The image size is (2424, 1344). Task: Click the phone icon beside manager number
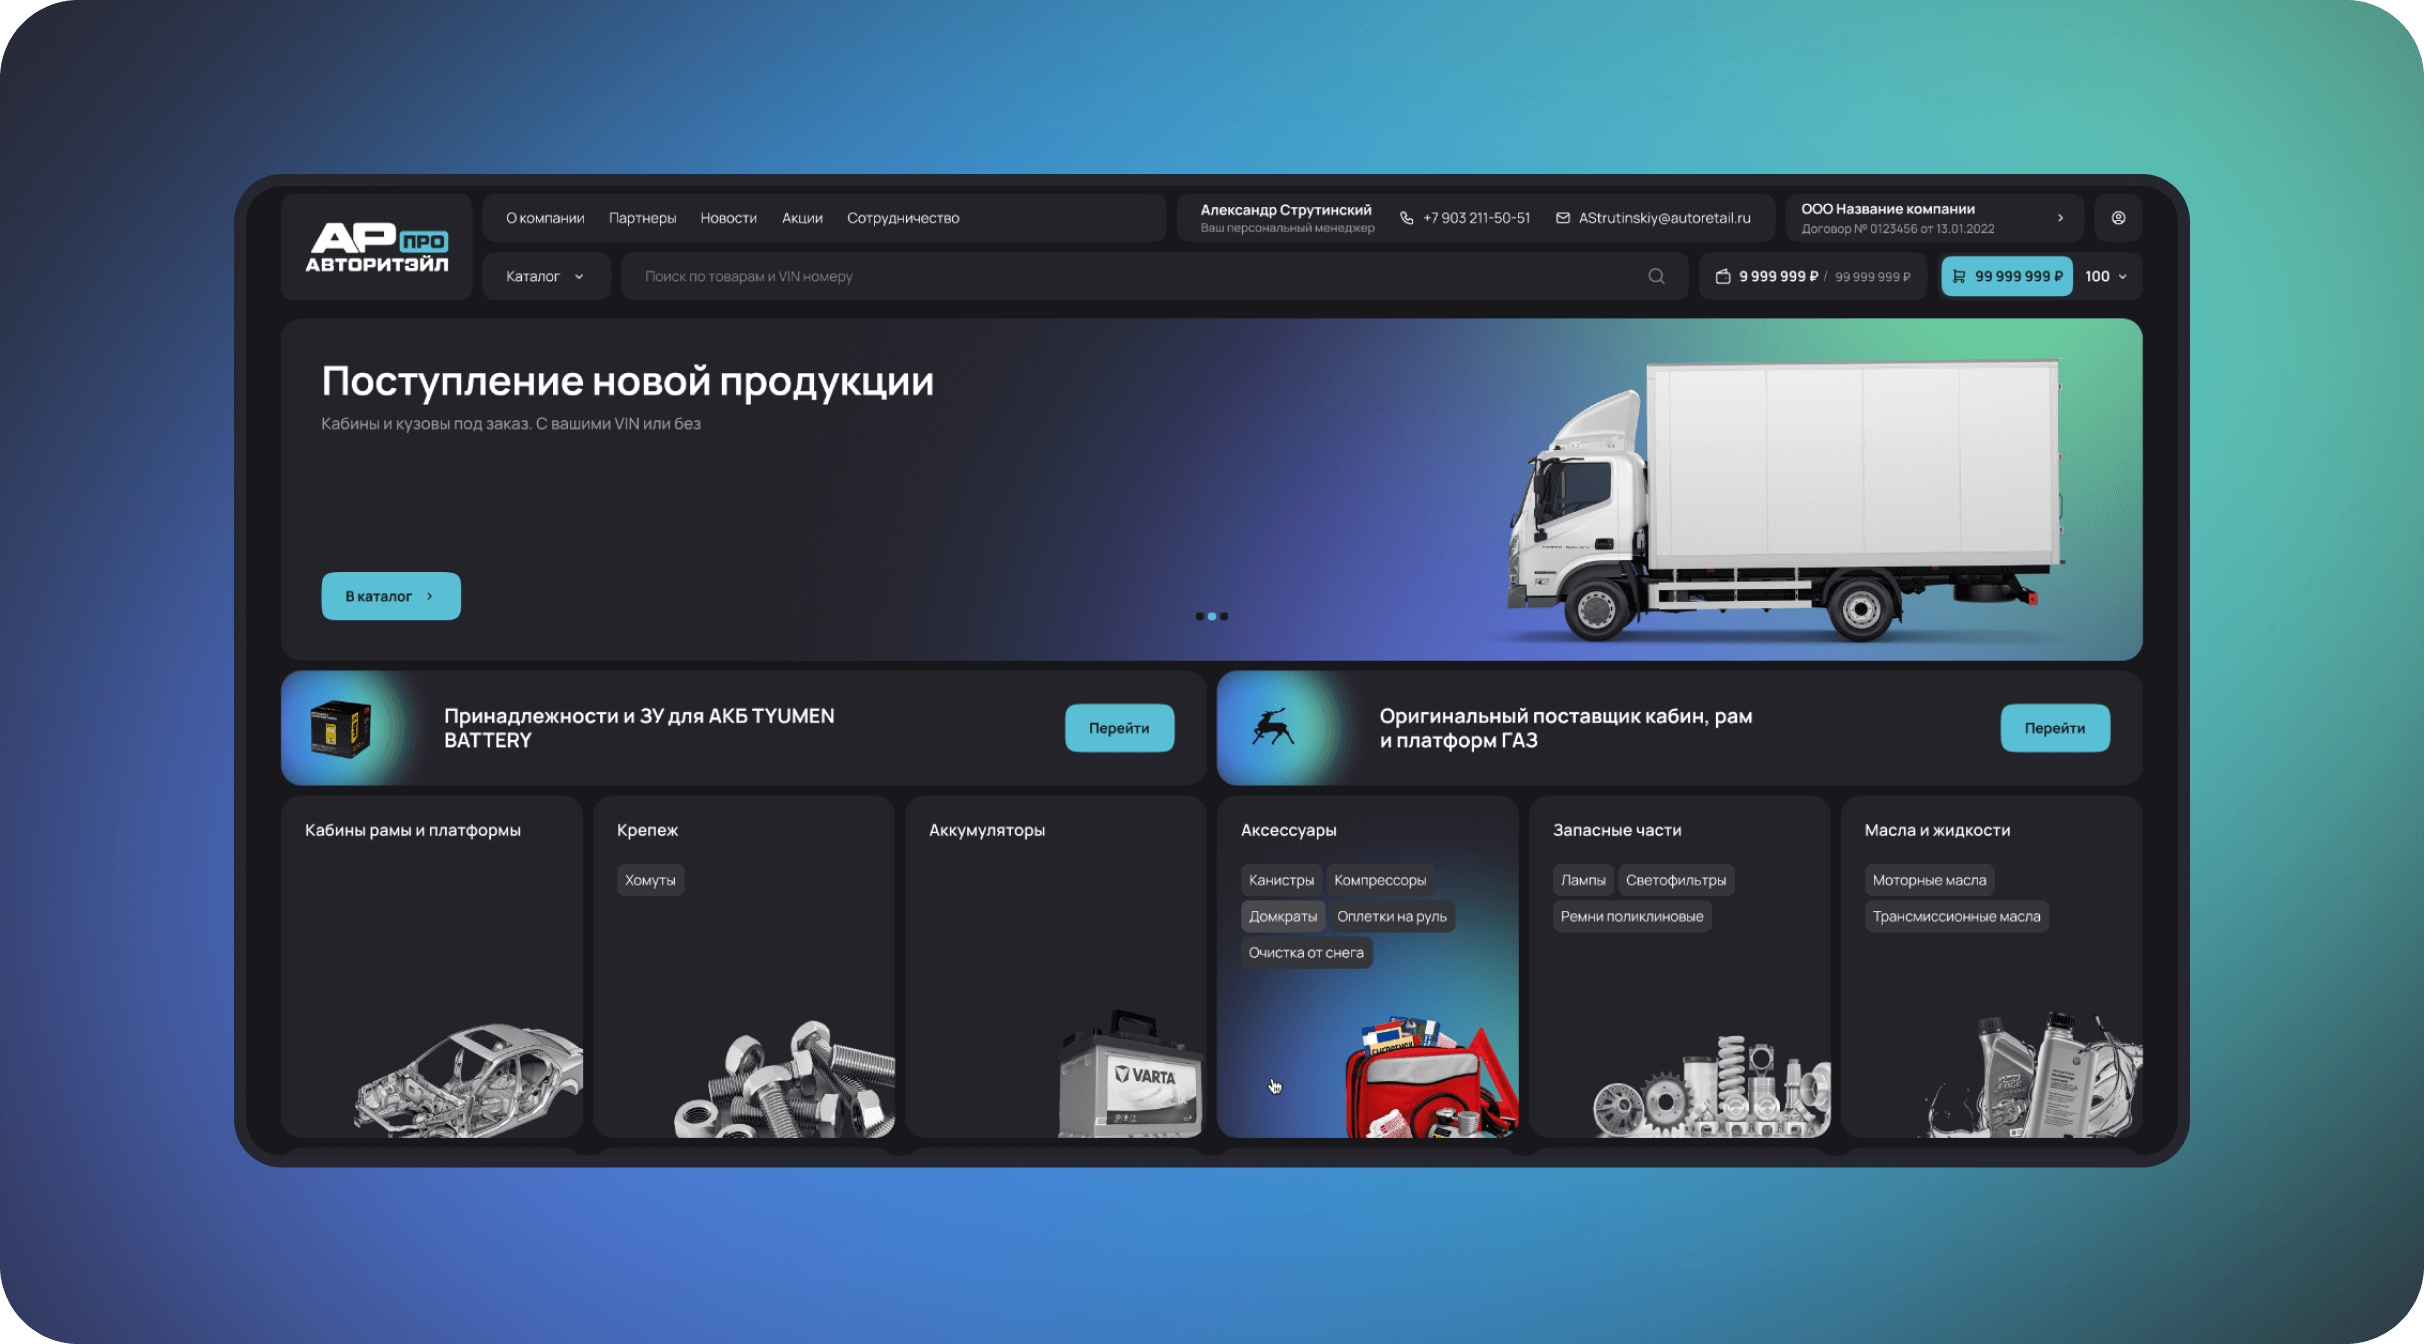(1406, 218)
